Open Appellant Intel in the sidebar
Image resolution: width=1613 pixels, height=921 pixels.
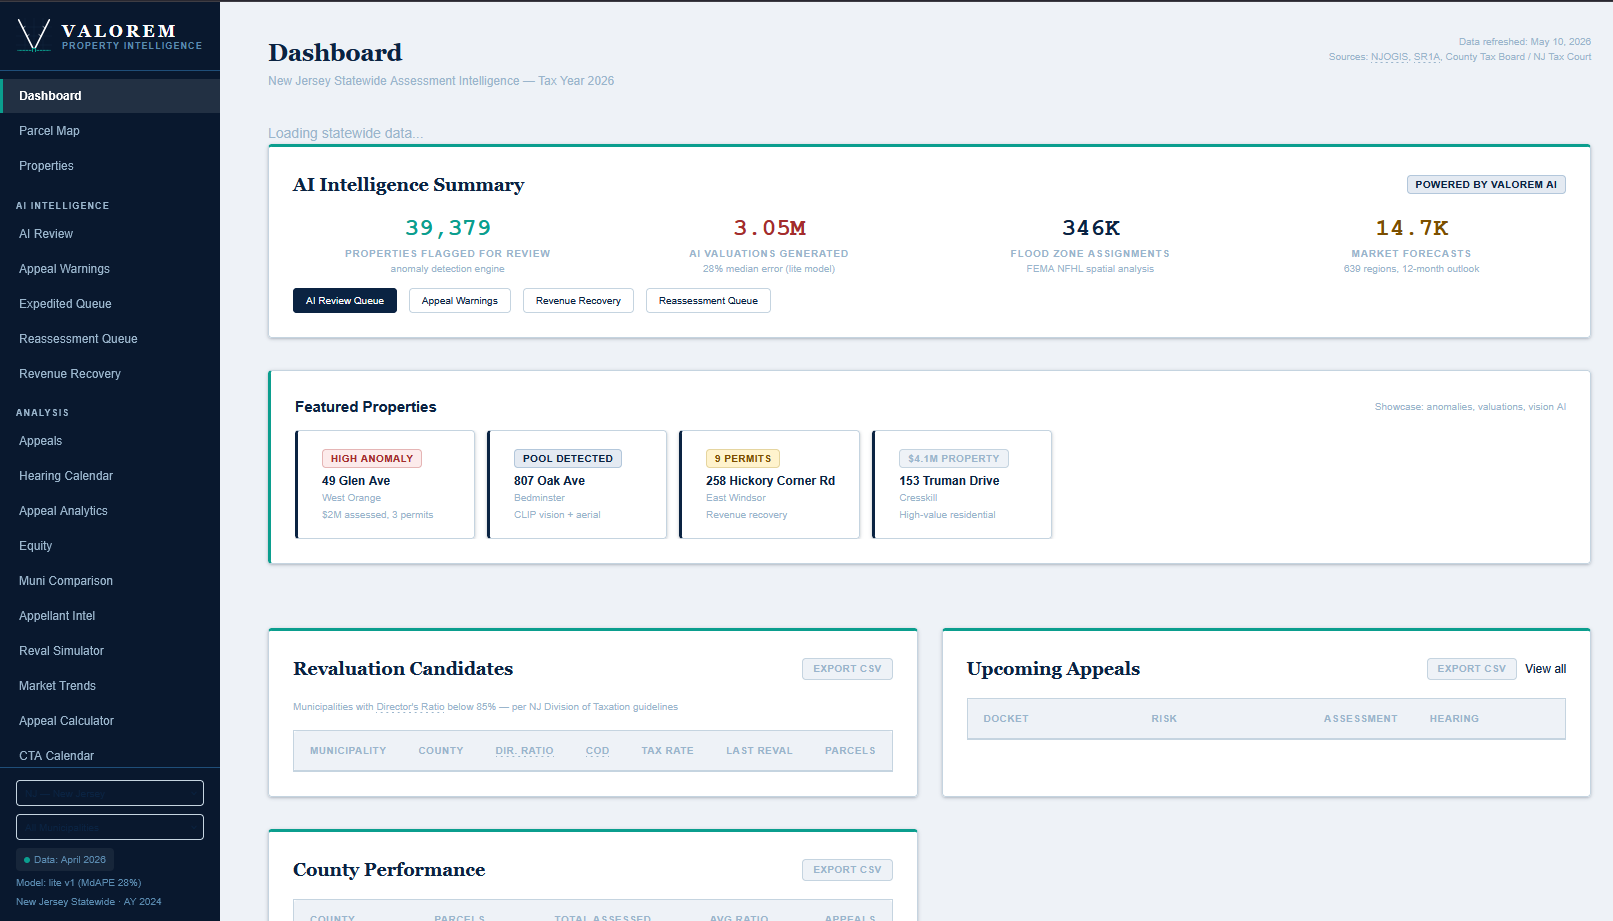(110, 616)
